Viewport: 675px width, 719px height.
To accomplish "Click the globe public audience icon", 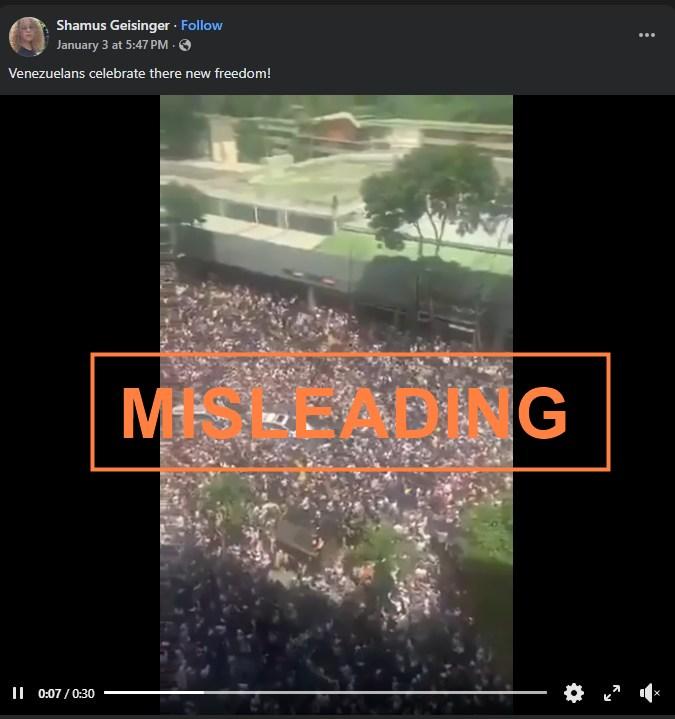I will point(185,45).
